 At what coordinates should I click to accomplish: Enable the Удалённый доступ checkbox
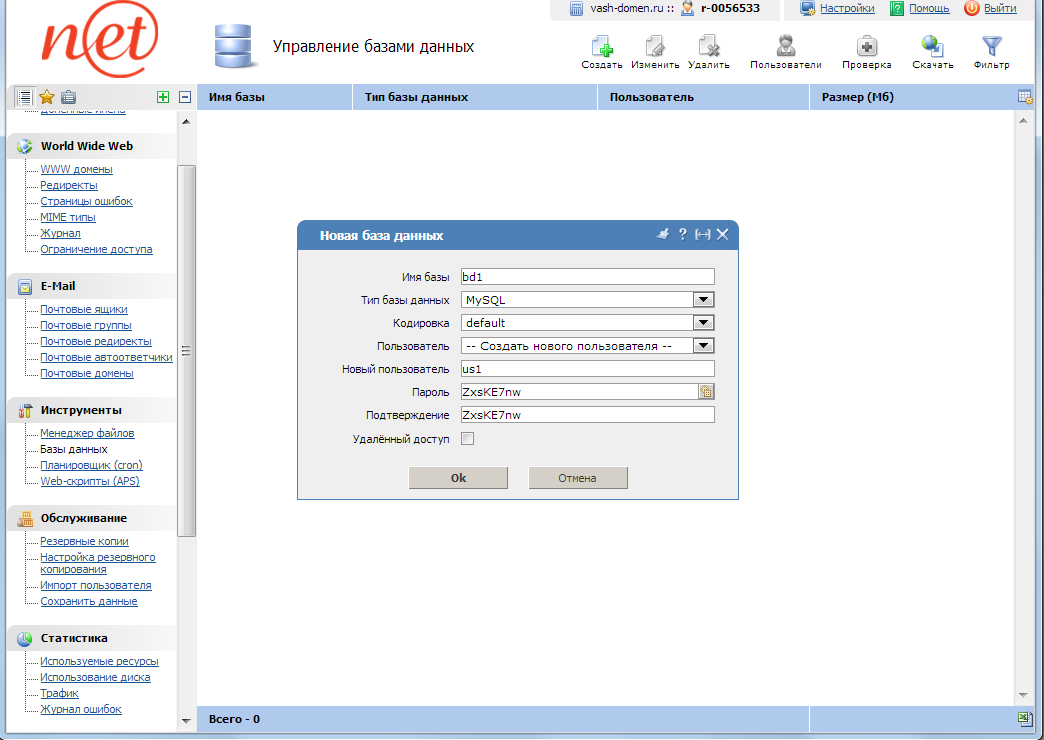[x=467, y=439]
